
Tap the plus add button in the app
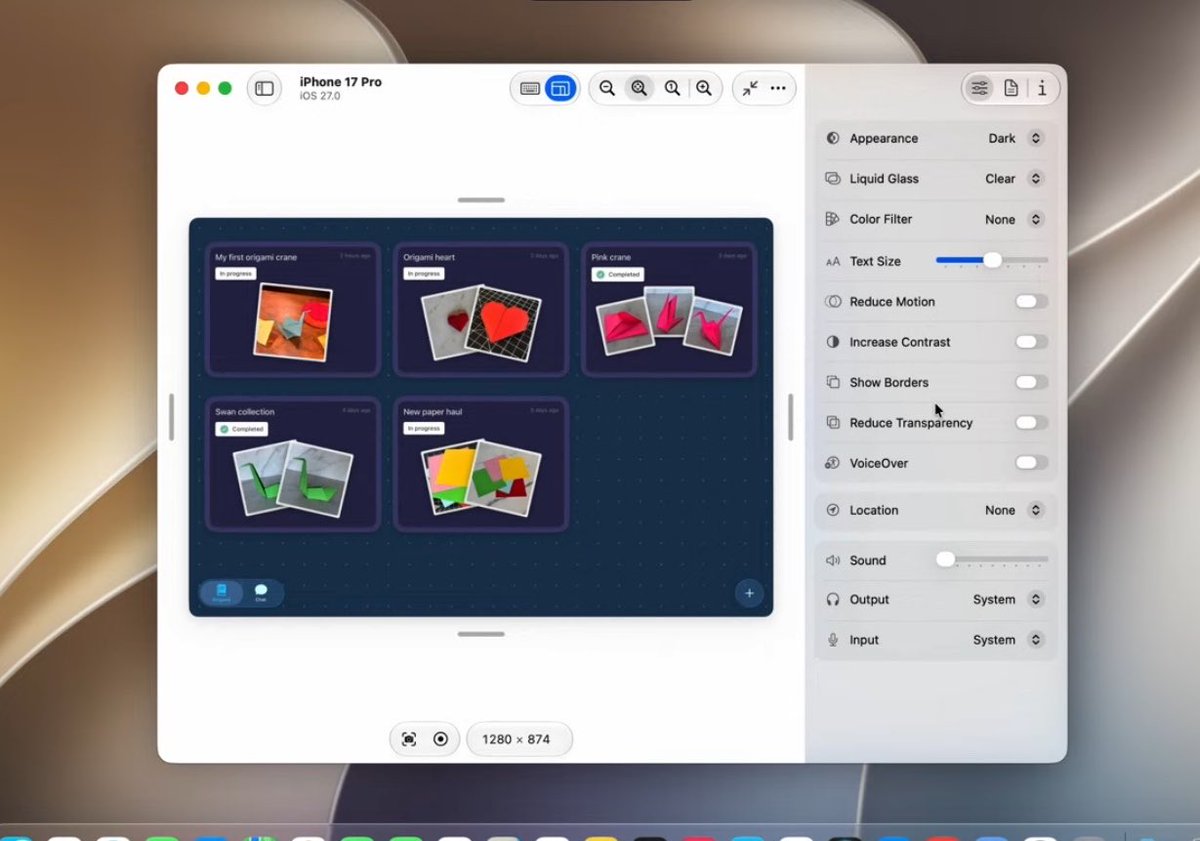(749, 593)
